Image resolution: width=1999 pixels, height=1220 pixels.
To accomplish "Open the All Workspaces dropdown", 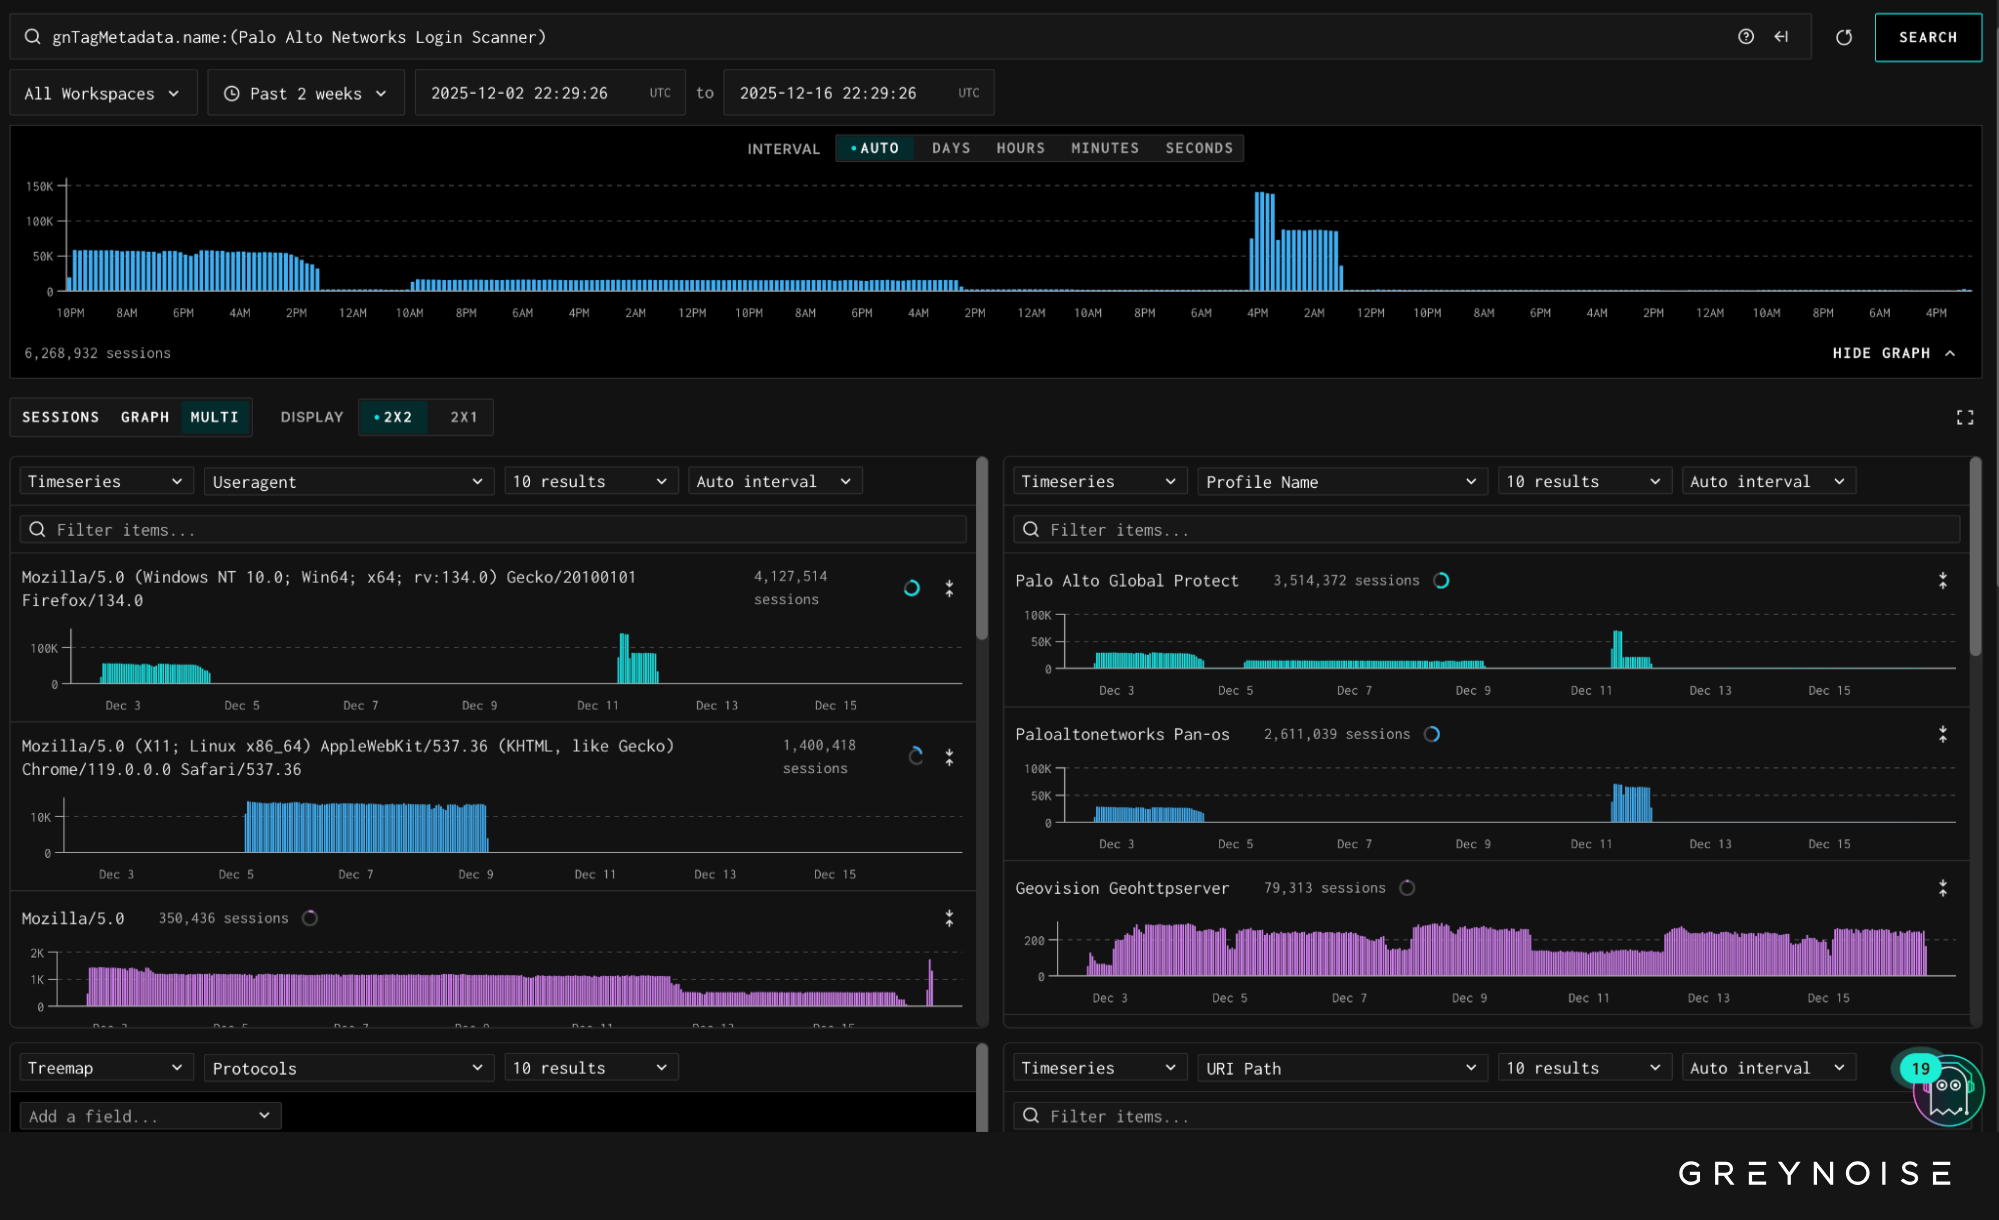I will (103, 93).
